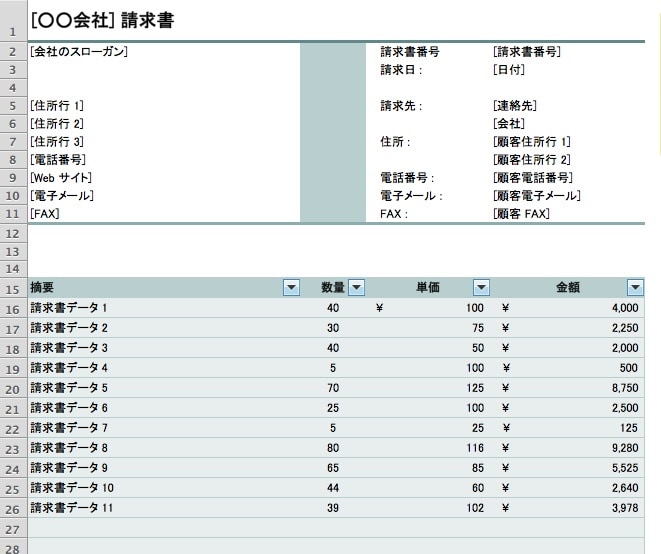Click the quantity 44 cell
This screenshot has width=661, height=554.
(x=333, y=488)
